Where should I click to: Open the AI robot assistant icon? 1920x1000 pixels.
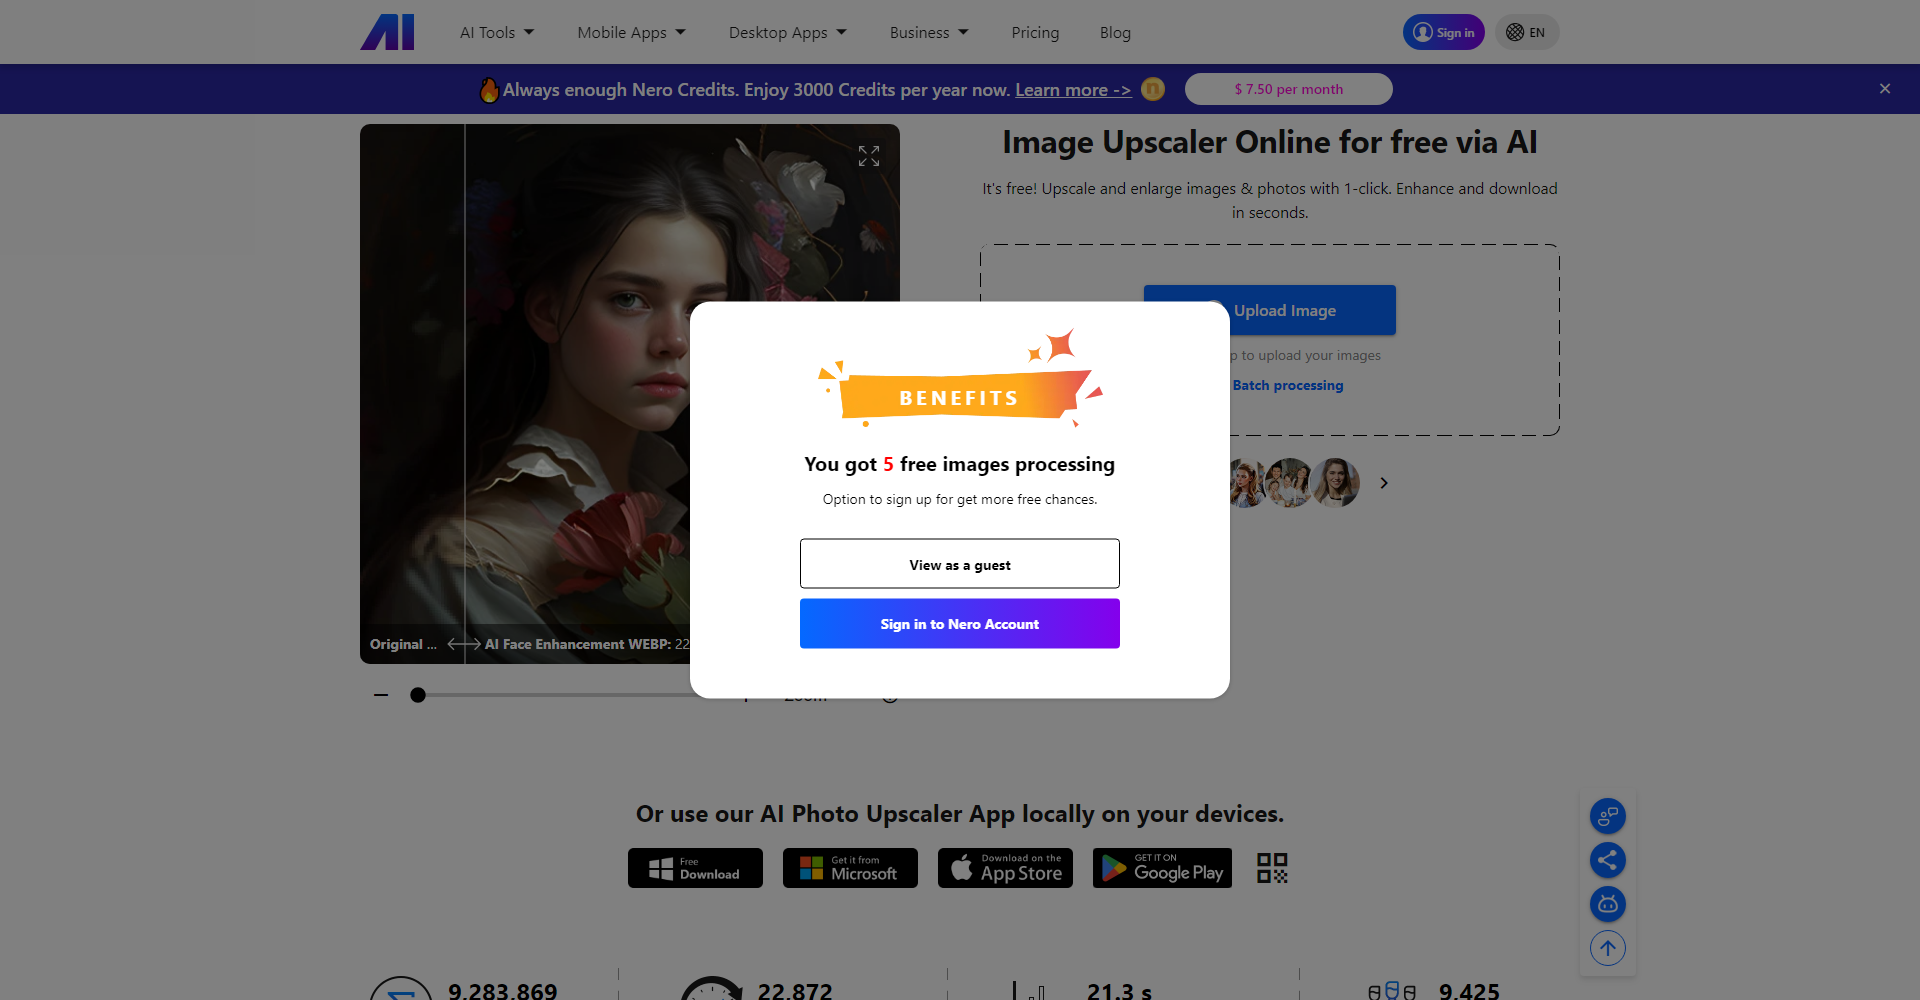[x=1607, y=903]
